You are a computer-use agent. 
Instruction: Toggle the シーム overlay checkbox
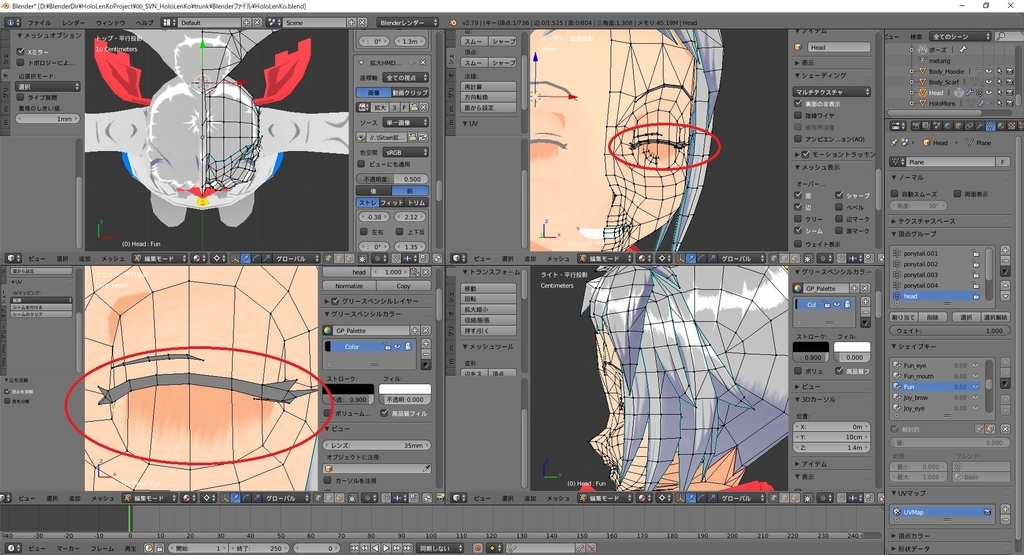(x=798, y=230)
